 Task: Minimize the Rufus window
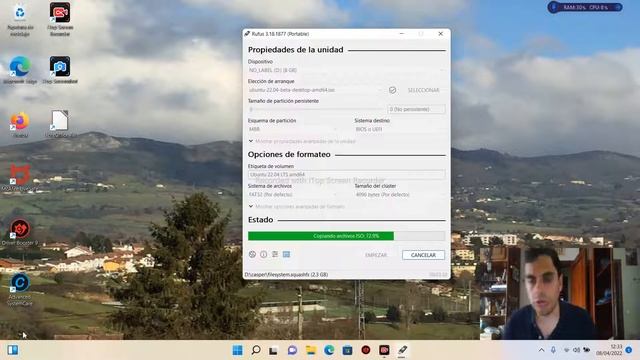[x=402, y=34]
